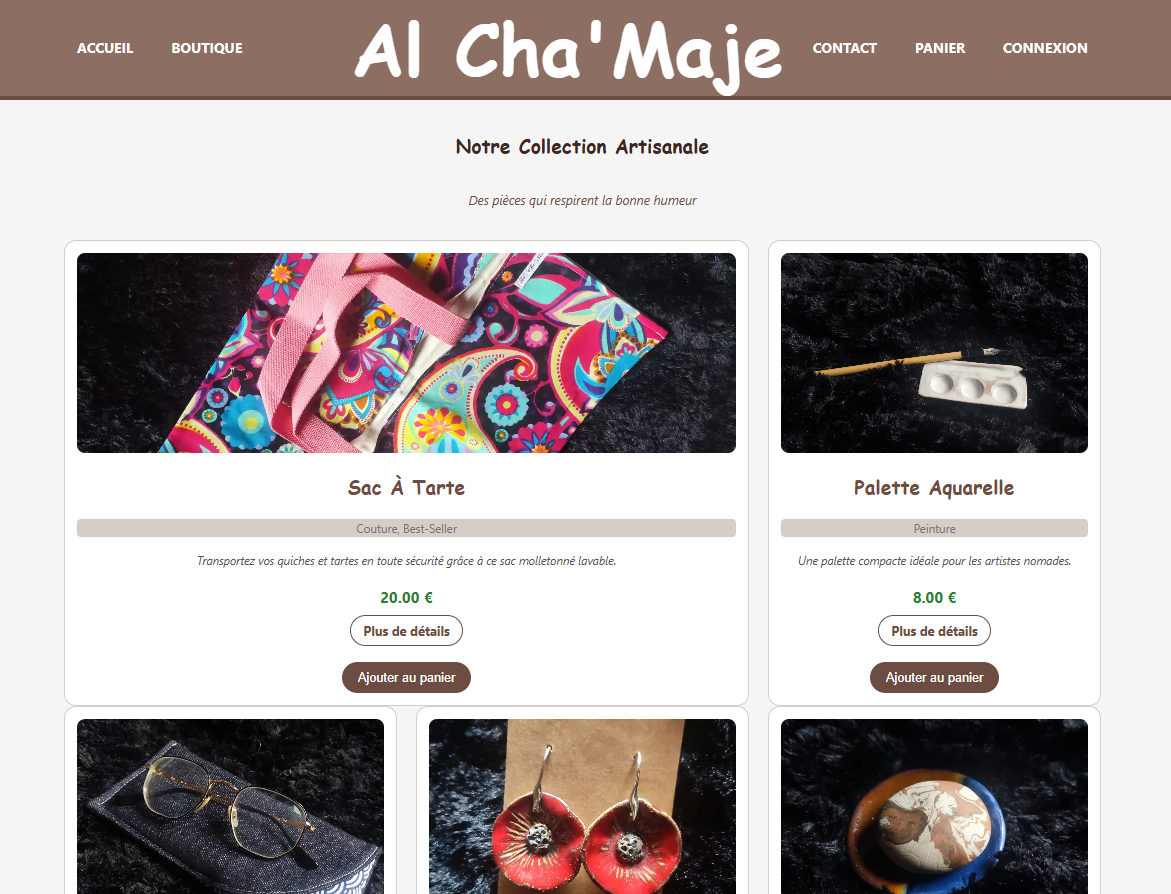
Task: Click the Notre Collection Artisanale heading
Action: coord(583,146)
